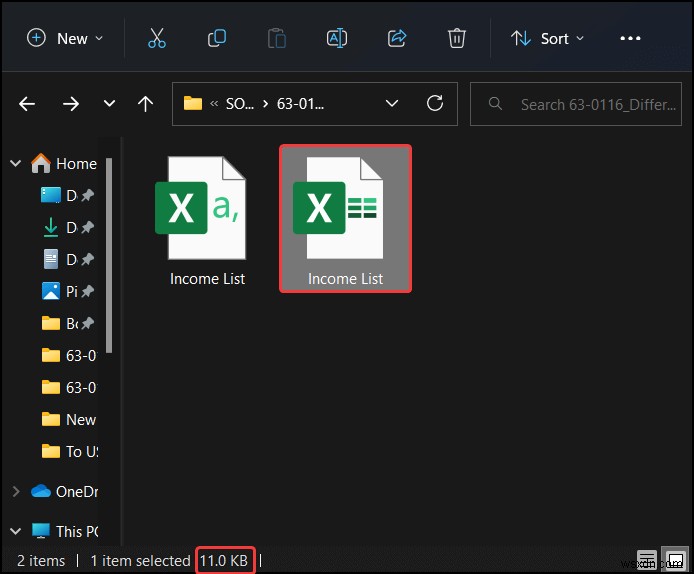Image resolution: width=694 pixels, height=574 pixels.
Task: Go forward with the right arrow
Action: 71,104
